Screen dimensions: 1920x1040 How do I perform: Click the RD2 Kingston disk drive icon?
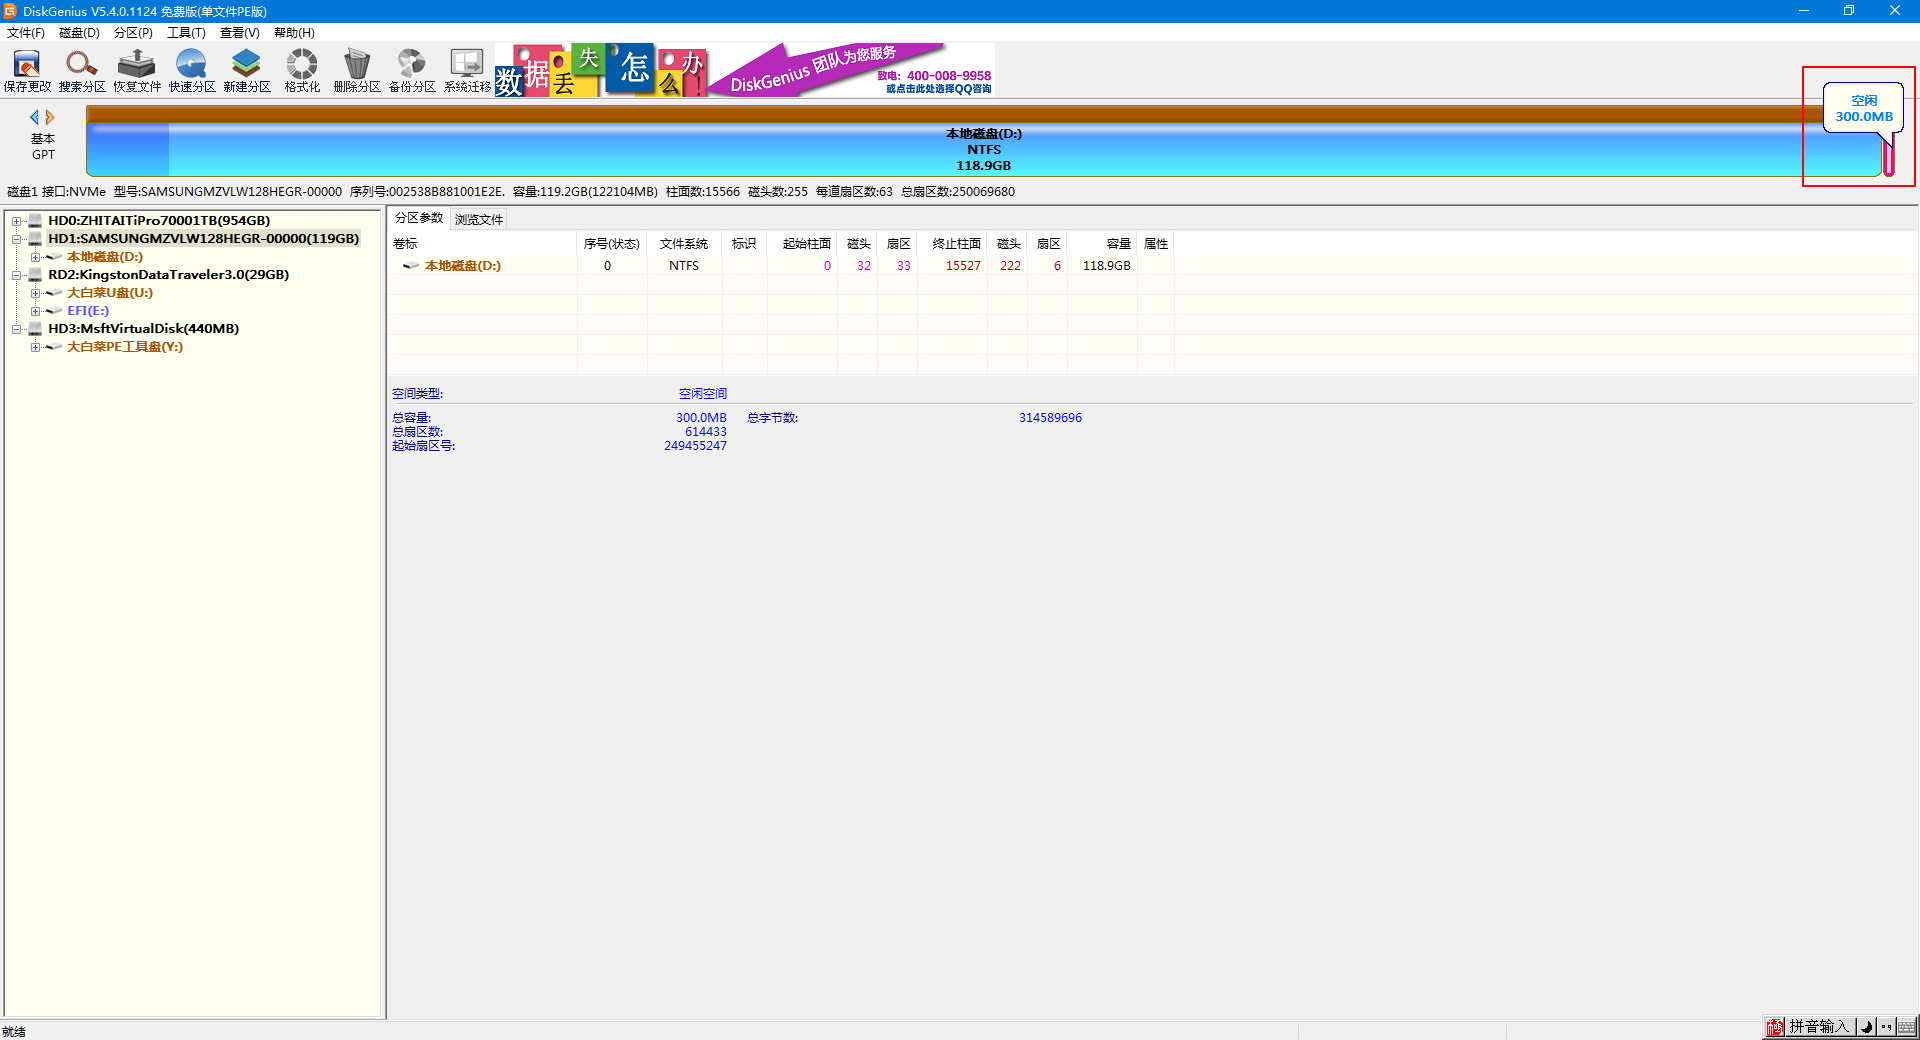pos(36,275)
